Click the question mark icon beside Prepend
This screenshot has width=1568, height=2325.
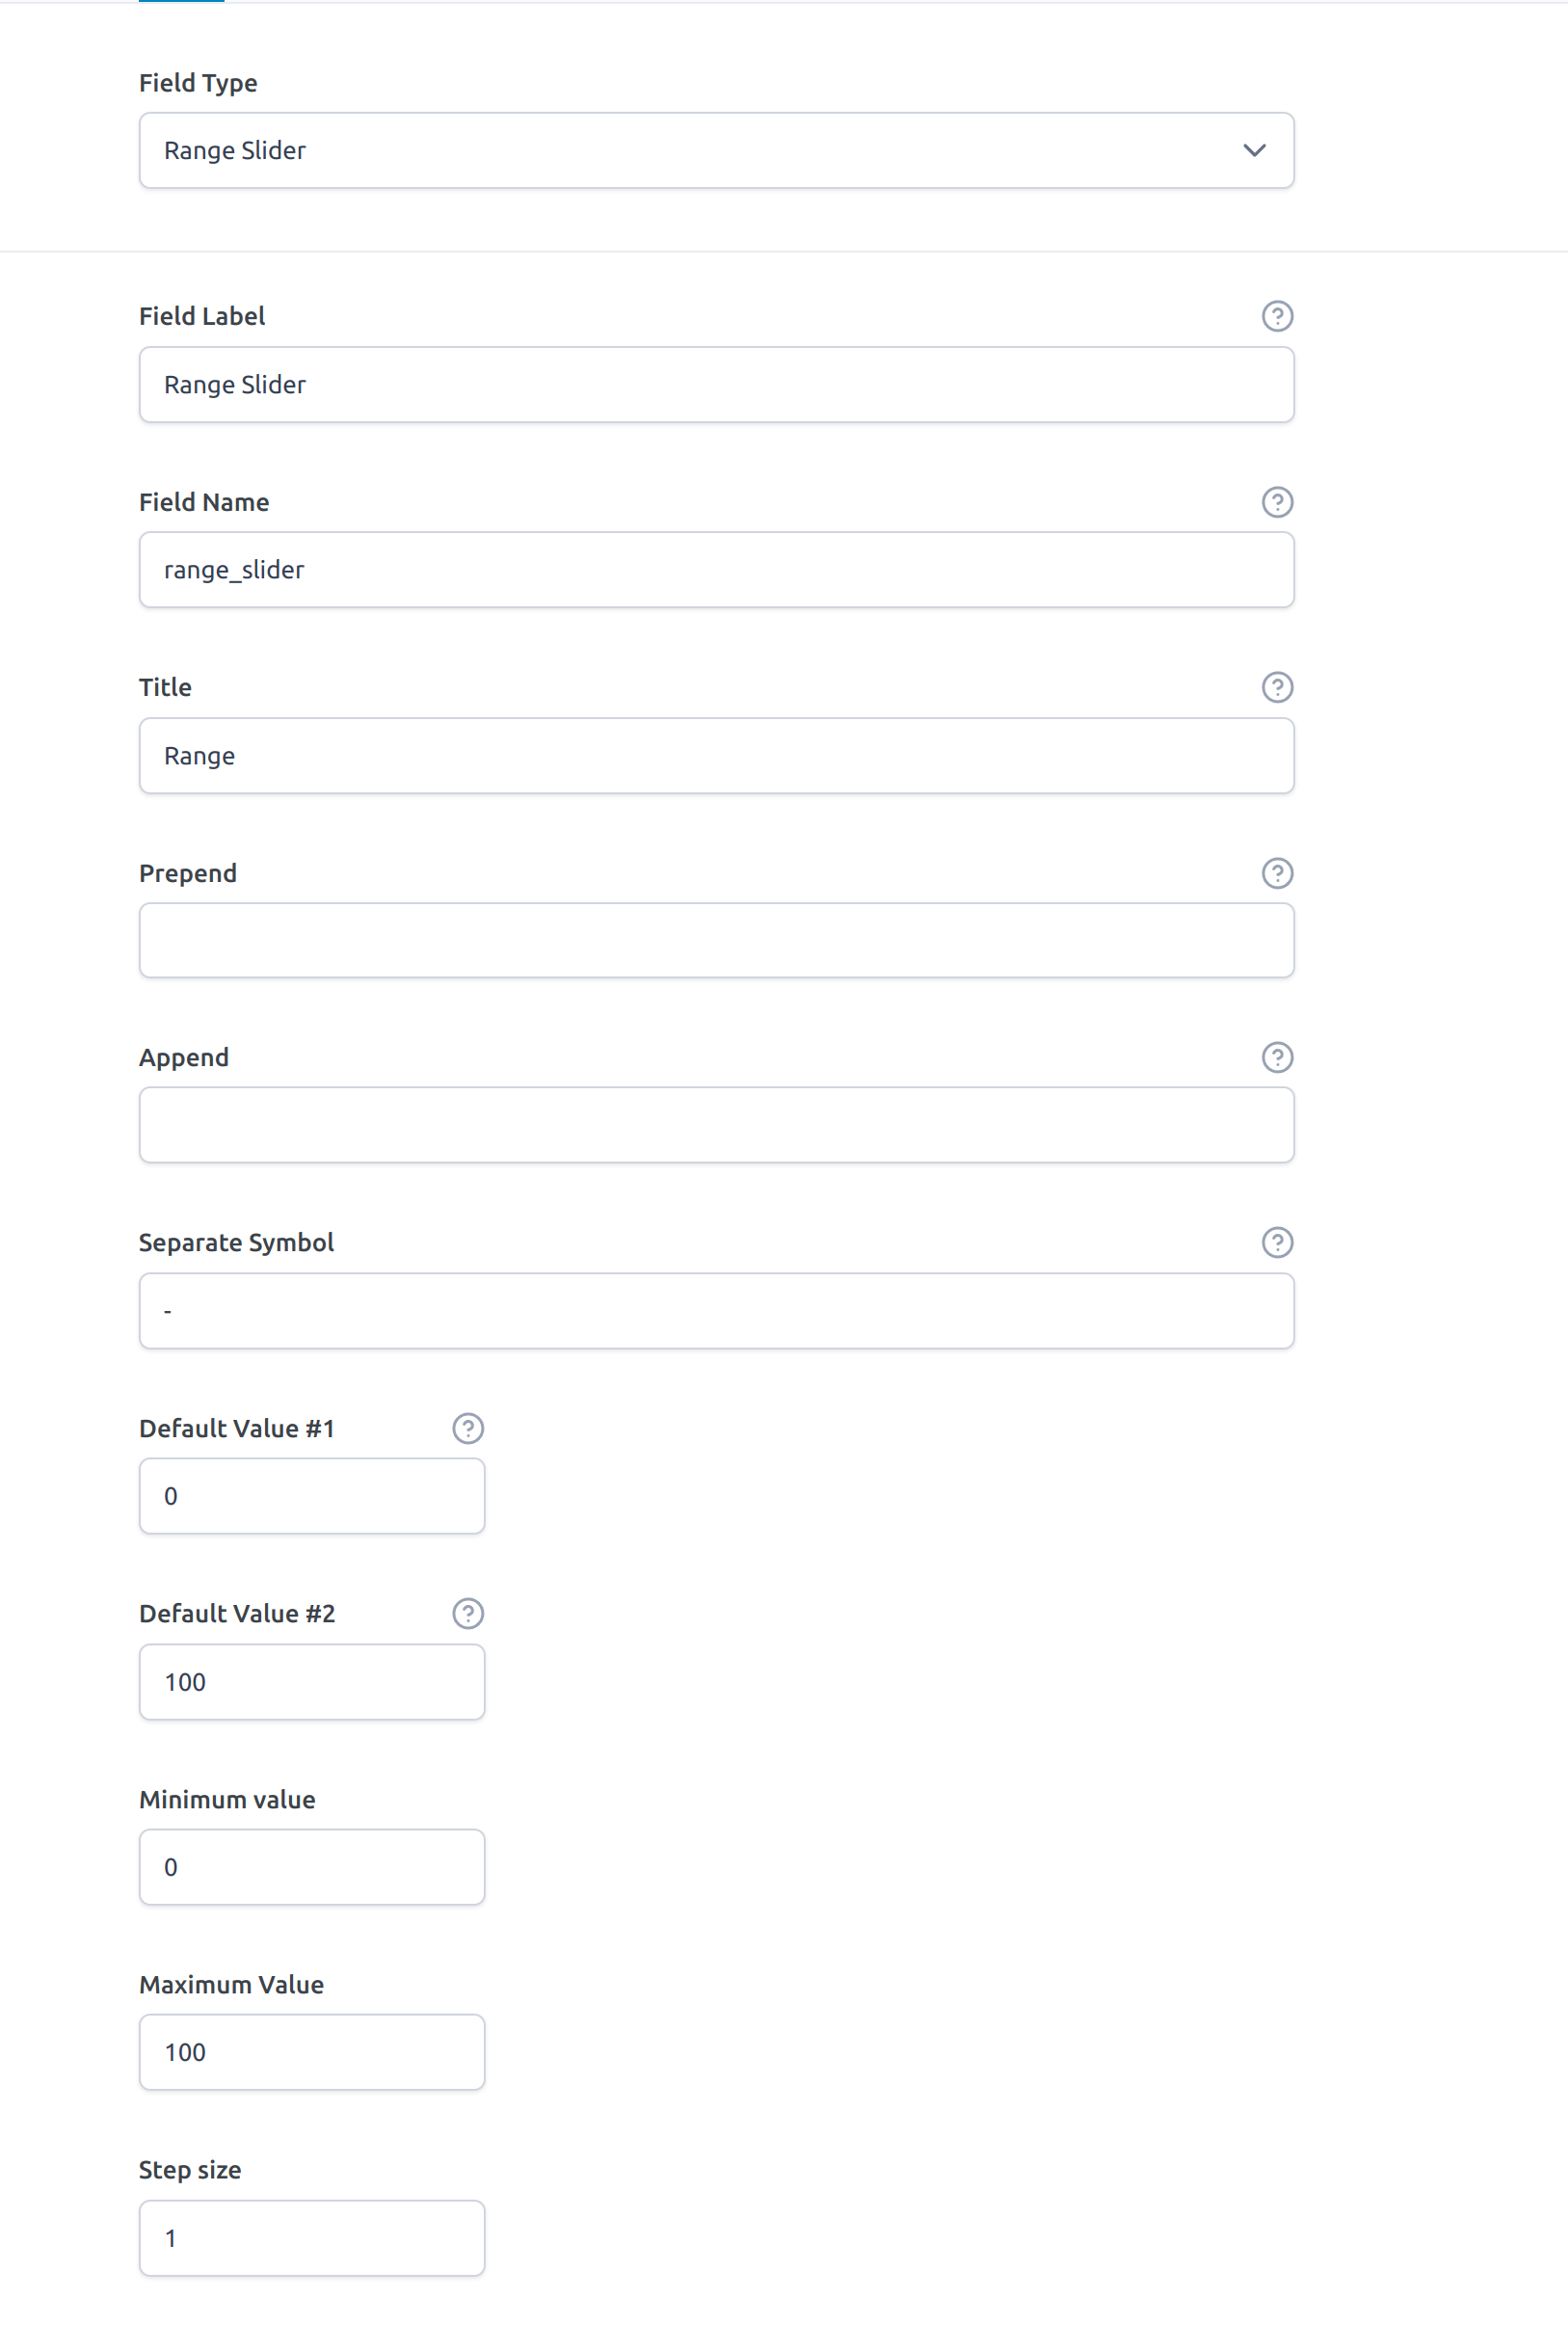[1277, 873]
